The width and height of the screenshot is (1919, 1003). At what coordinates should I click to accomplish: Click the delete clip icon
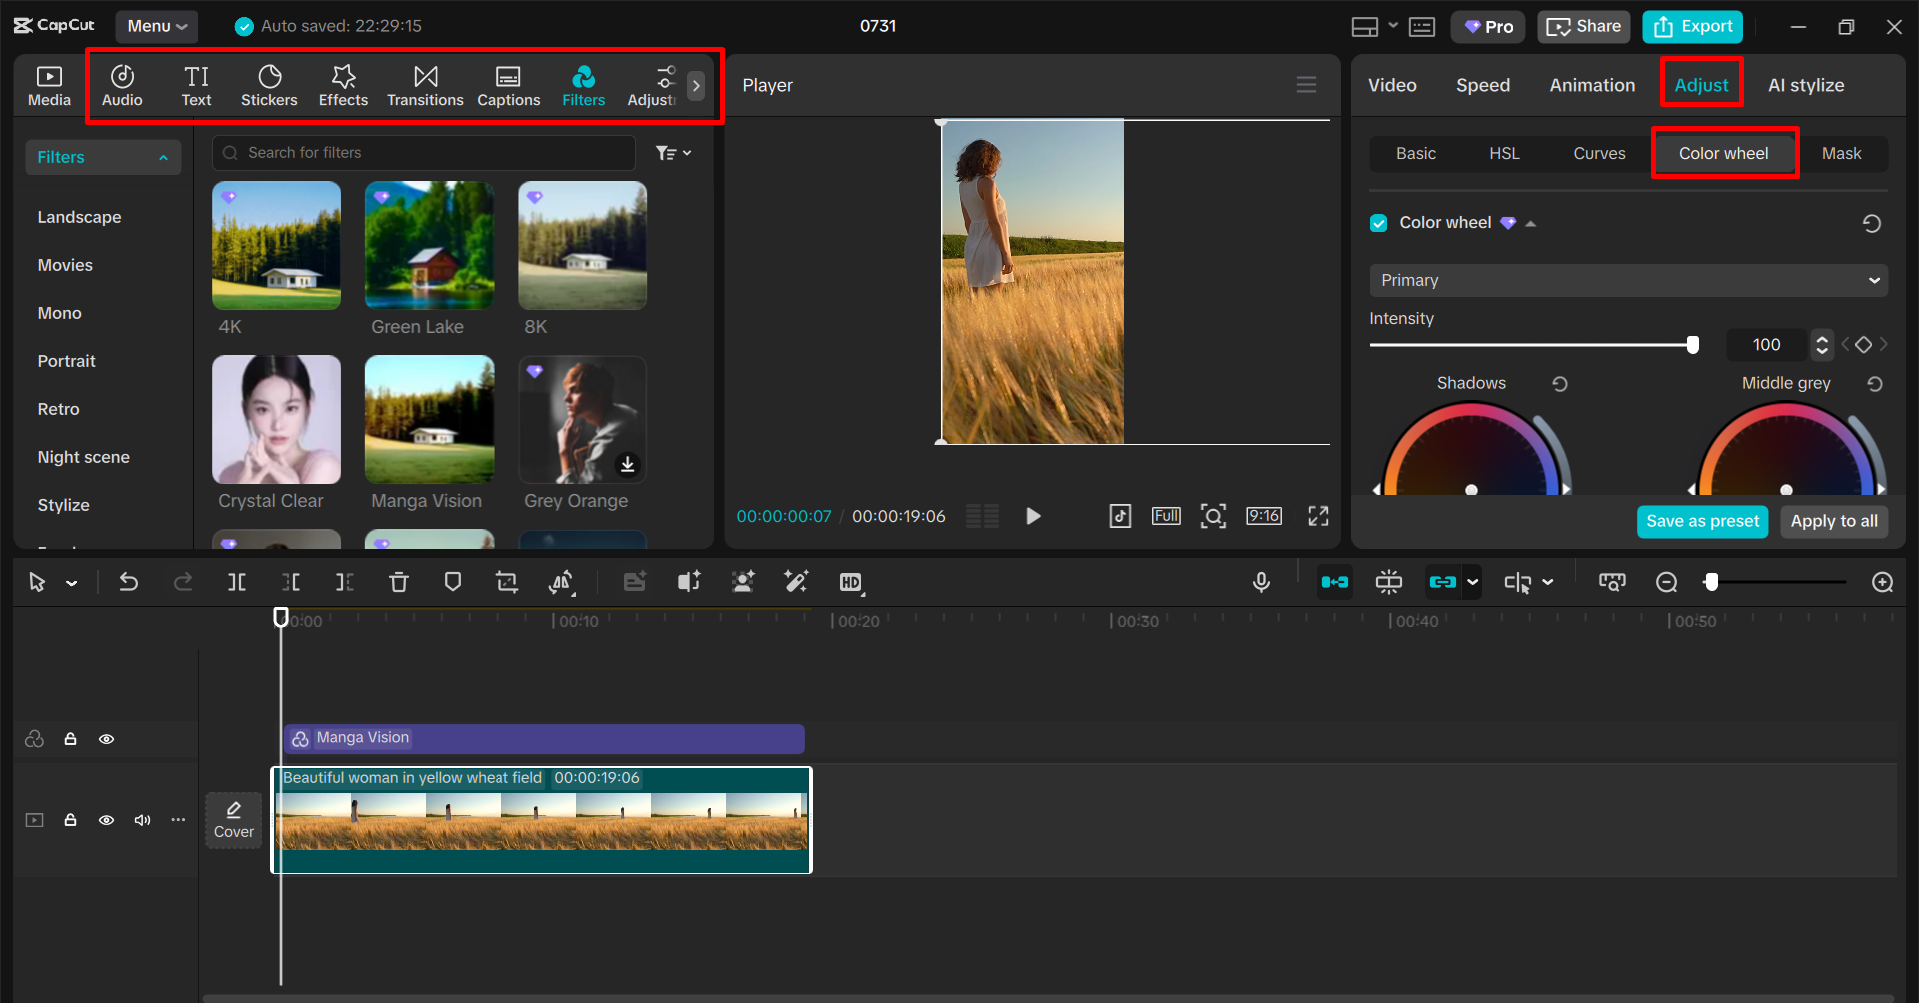pyautogui.click(x=399, y=581)
